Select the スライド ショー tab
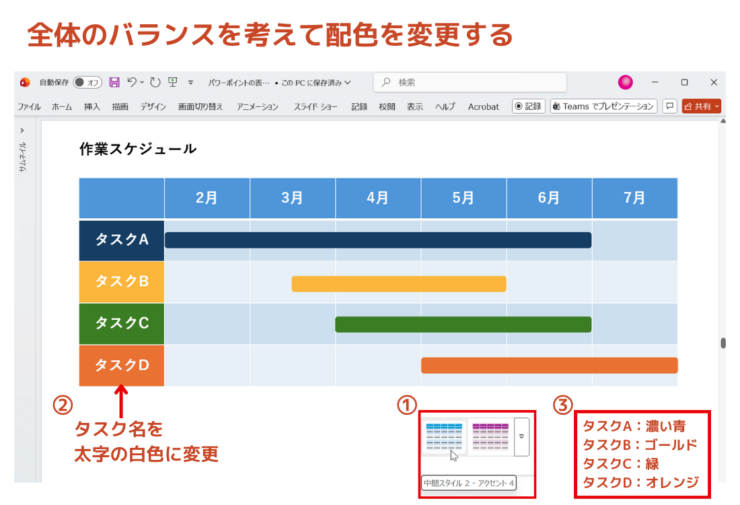Image resolution: width=740 pixels, height=505 pixels. (x=315, y=107)
